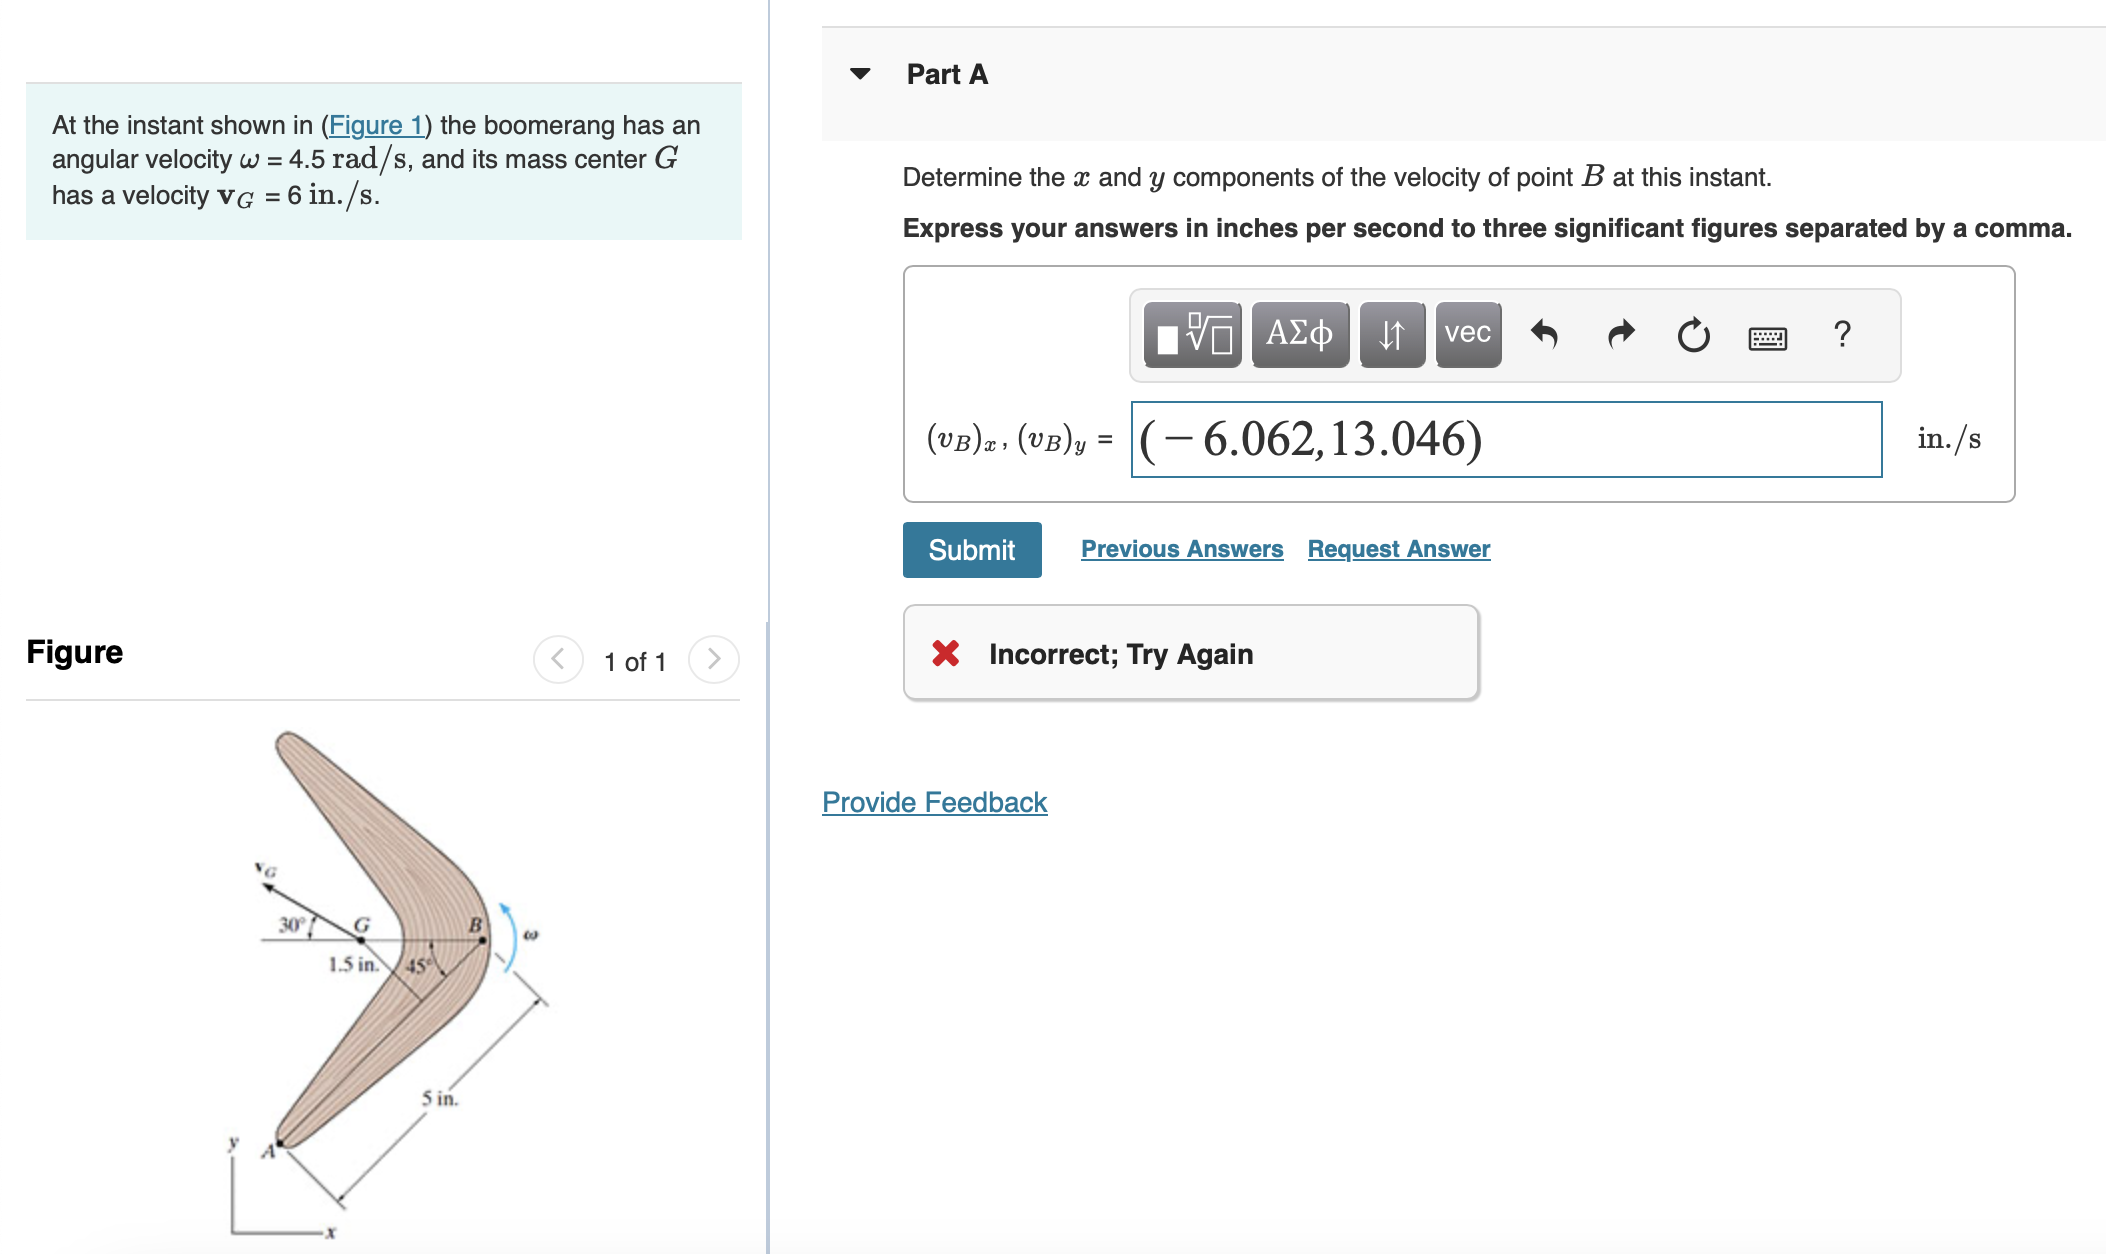Reset the answer field with circular arrow icon
Screen dimensions: 2106x1254
[1693, 335]
